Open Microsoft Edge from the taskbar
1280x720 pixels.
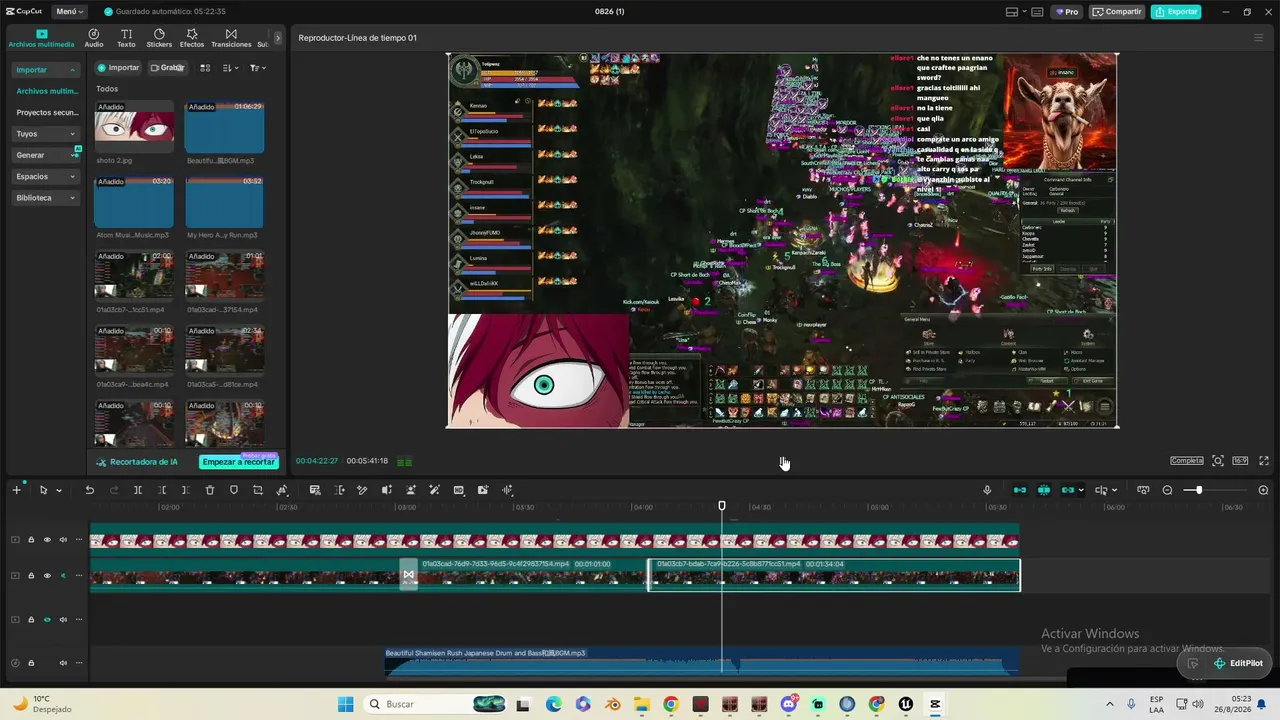(554, 704)
